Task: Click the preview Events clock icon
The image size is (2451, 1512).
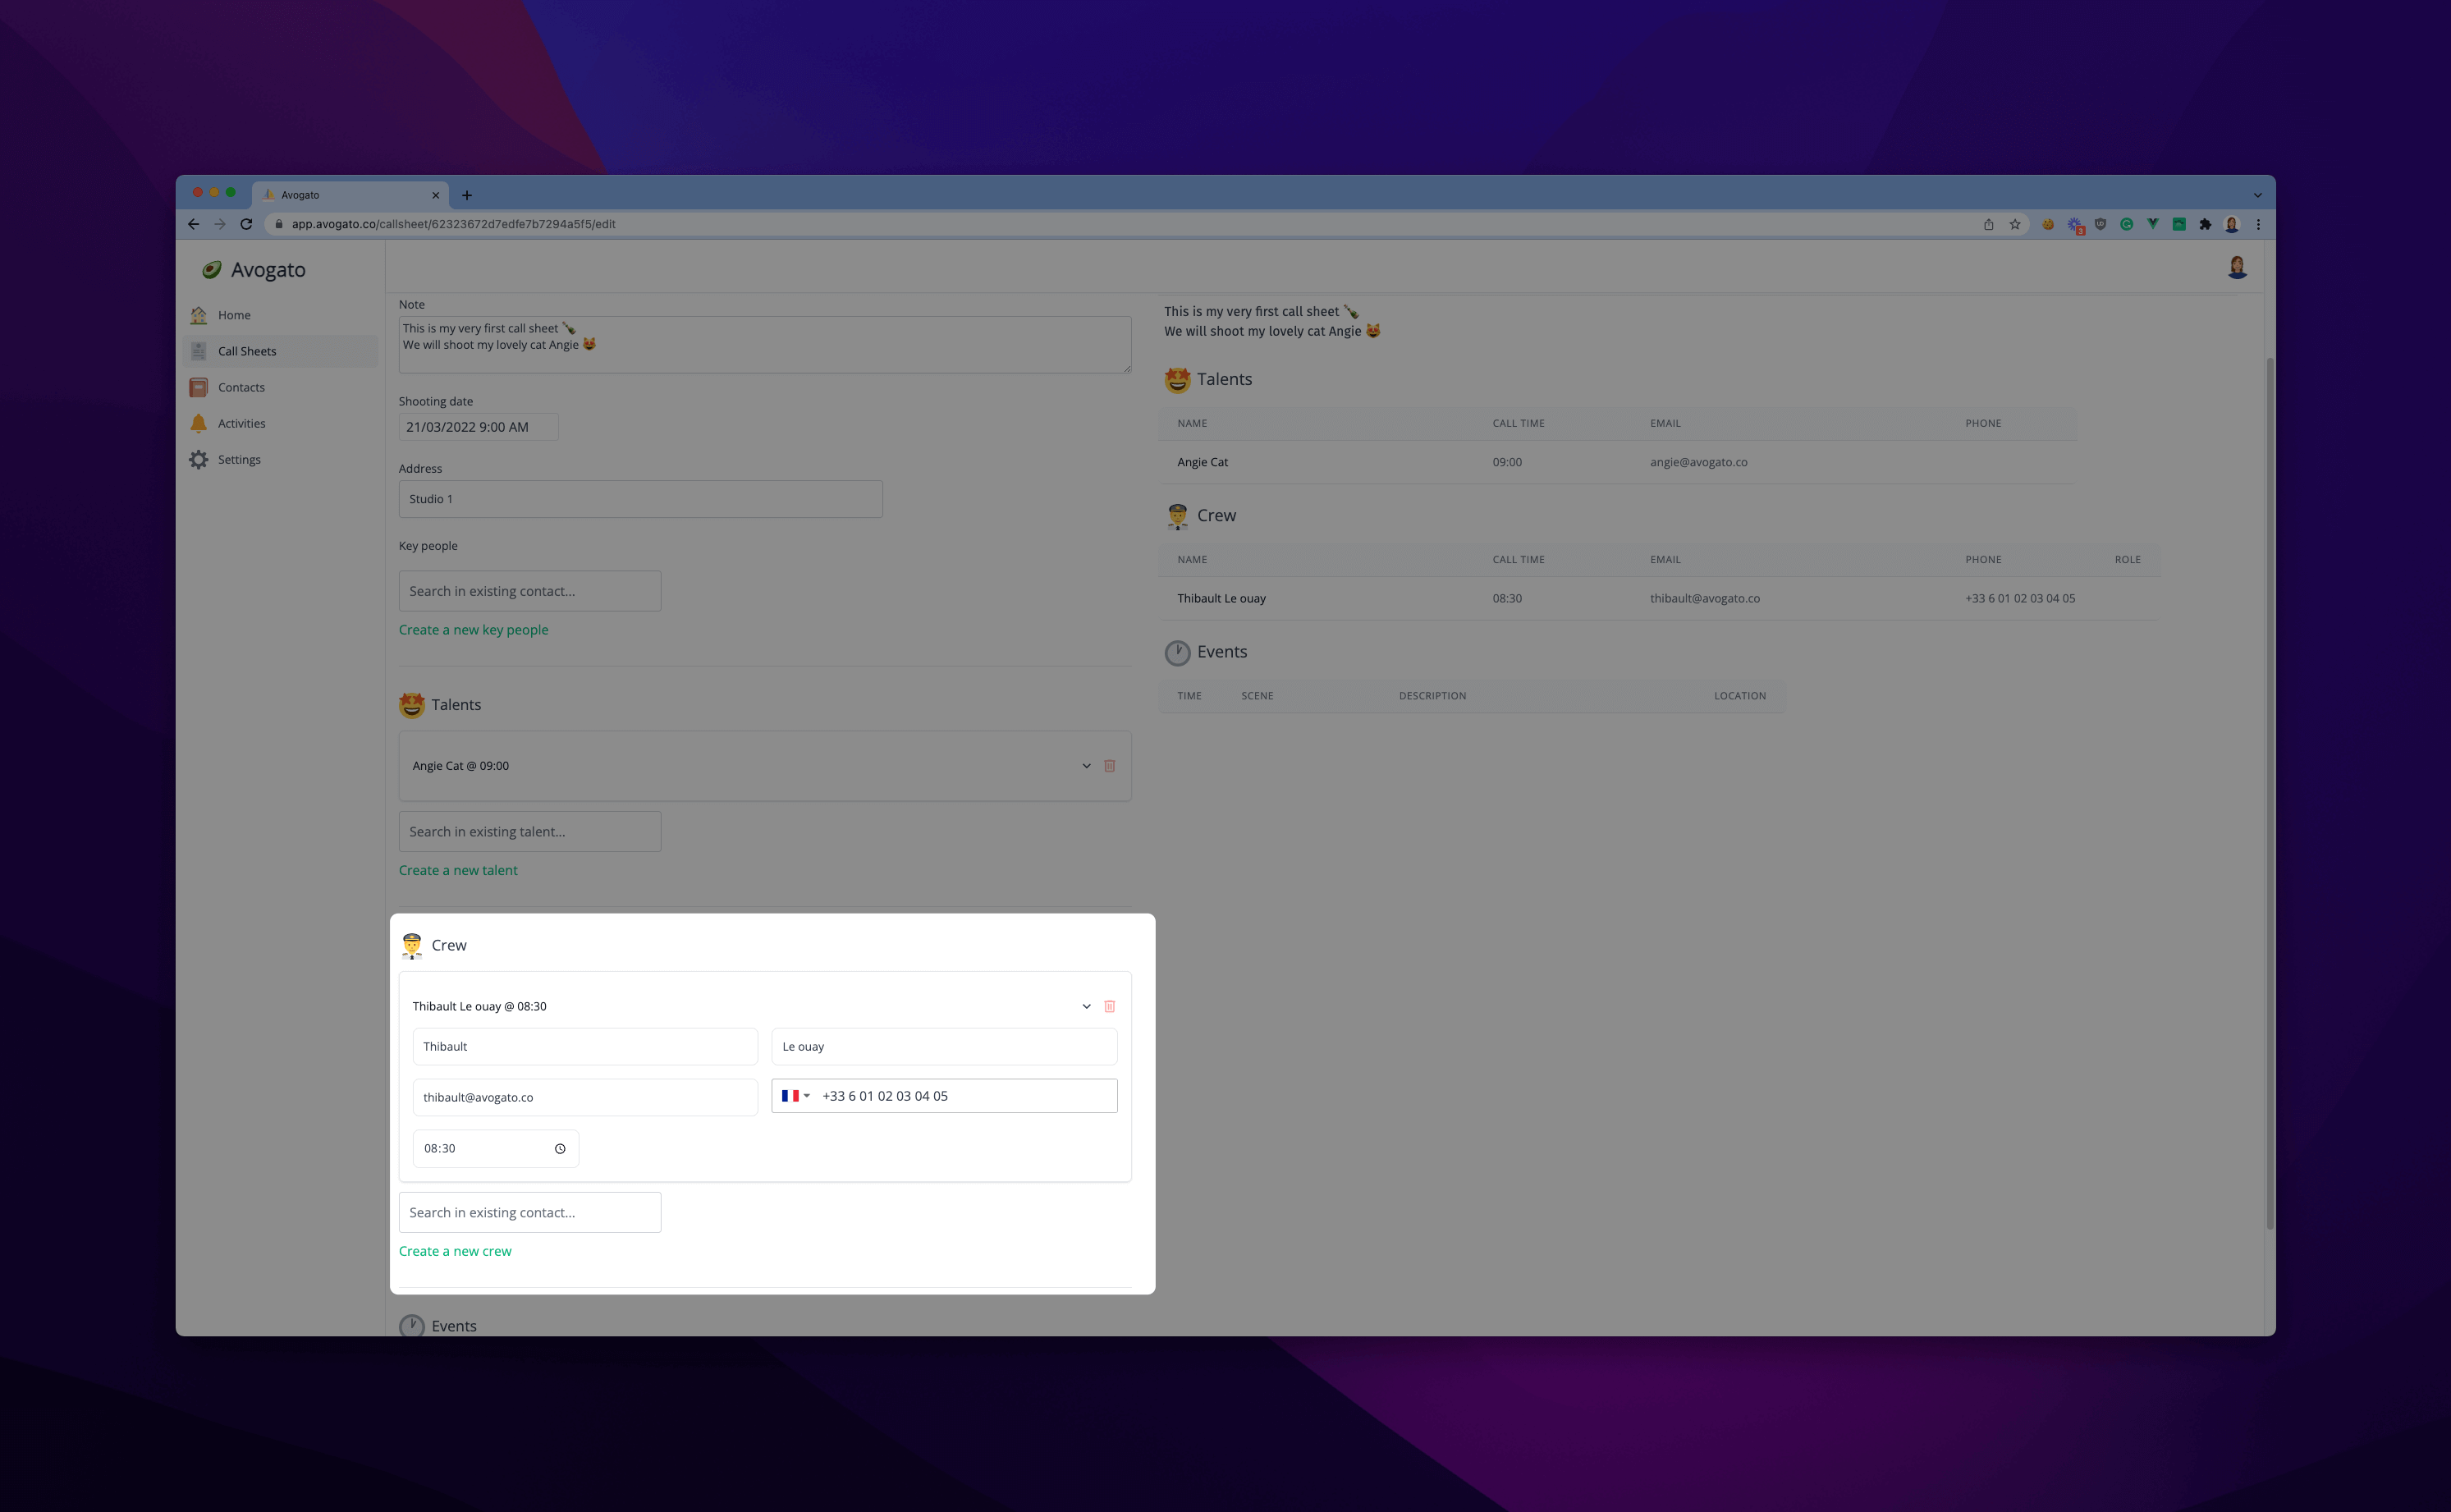Action: pyautogui.click(x=1177, y=652)
